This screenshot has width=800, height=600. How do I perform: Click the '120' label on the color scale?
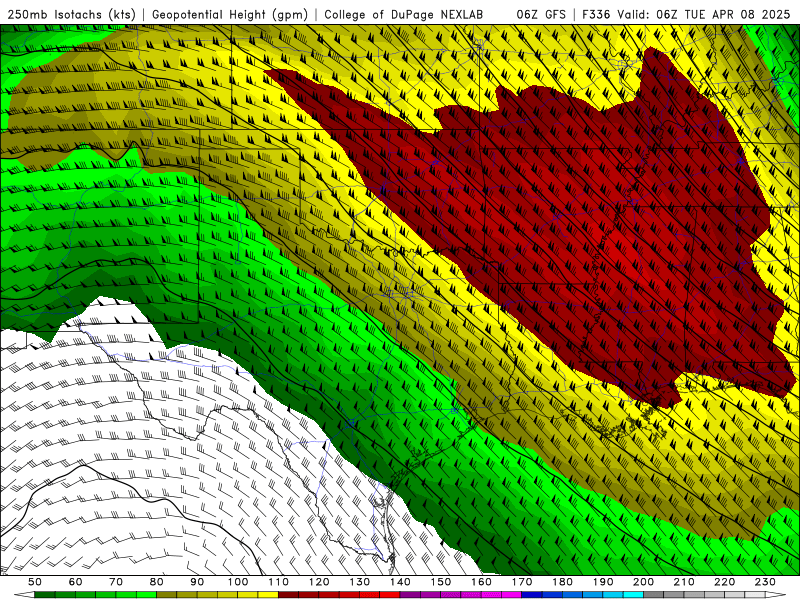[319, 582]
